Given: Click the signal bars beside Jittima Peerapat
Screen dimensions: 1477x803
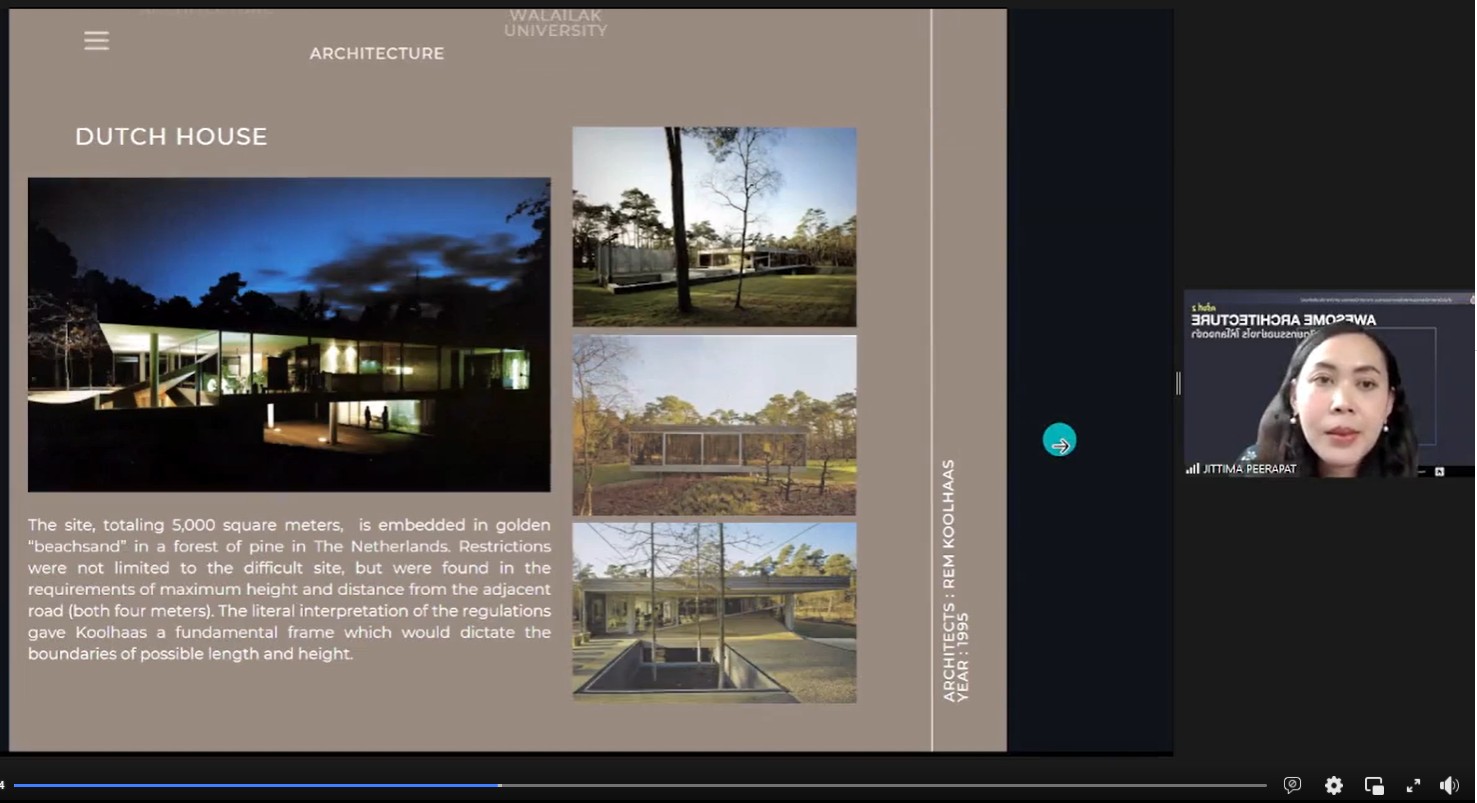Looking at the screenshot, I should coord(1192,469).
